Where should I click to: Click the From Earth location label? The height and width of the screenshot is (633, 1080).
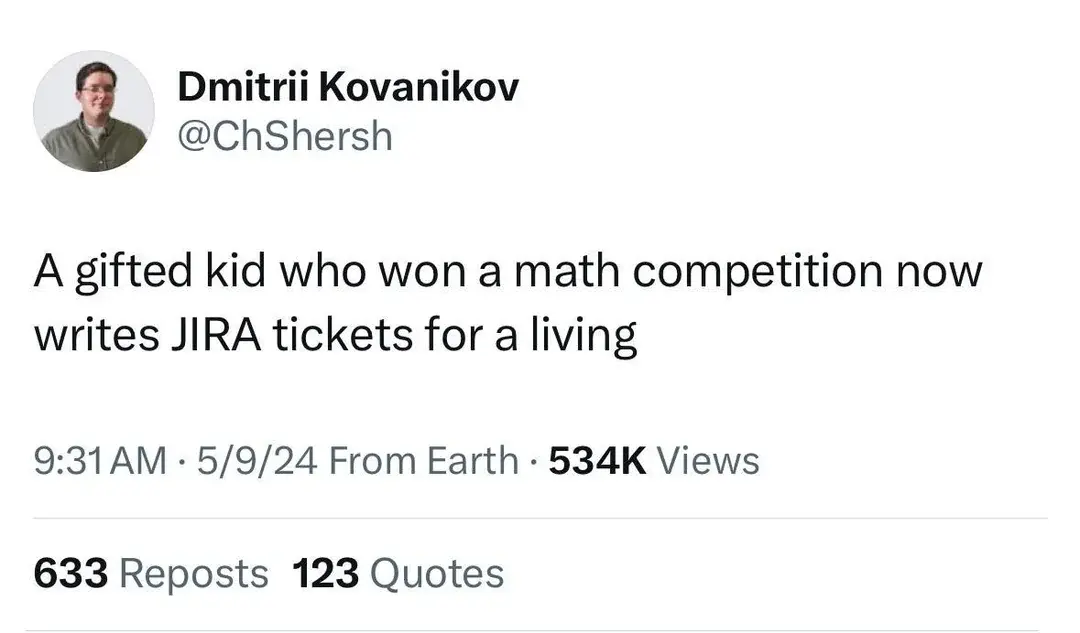click(x=424, y=461)
